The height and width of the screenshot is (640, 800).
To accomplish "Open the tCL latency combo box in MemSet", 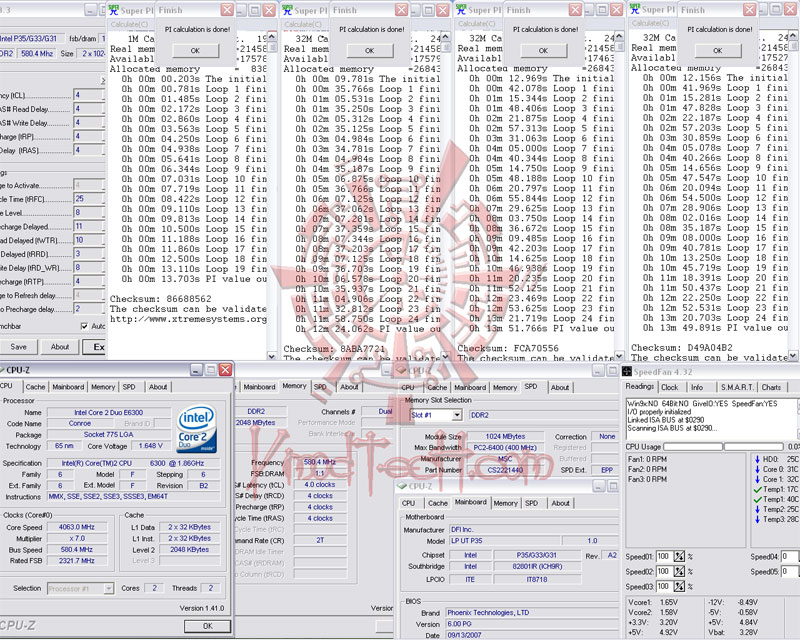I will tap(89, 95).
